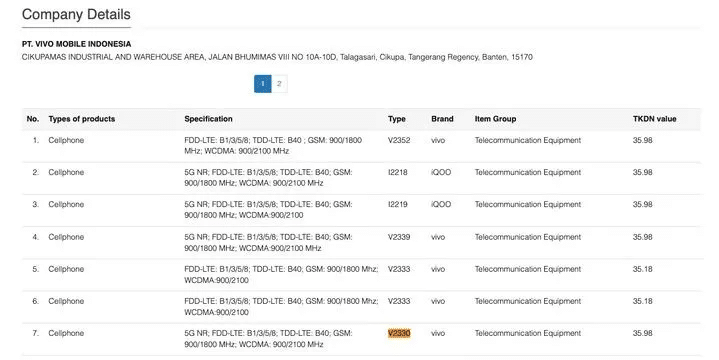Click Cellphone in row 6
Image resolution: width=719 pixels, height=360 pixels.
pos(66,301)
